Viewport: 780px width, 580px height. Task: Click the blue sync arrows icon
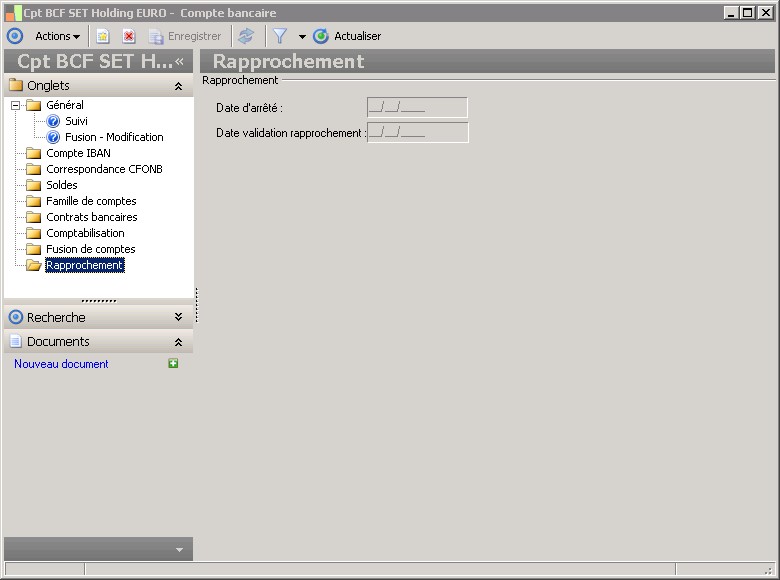pyautogui.click(x=246, y=36)
